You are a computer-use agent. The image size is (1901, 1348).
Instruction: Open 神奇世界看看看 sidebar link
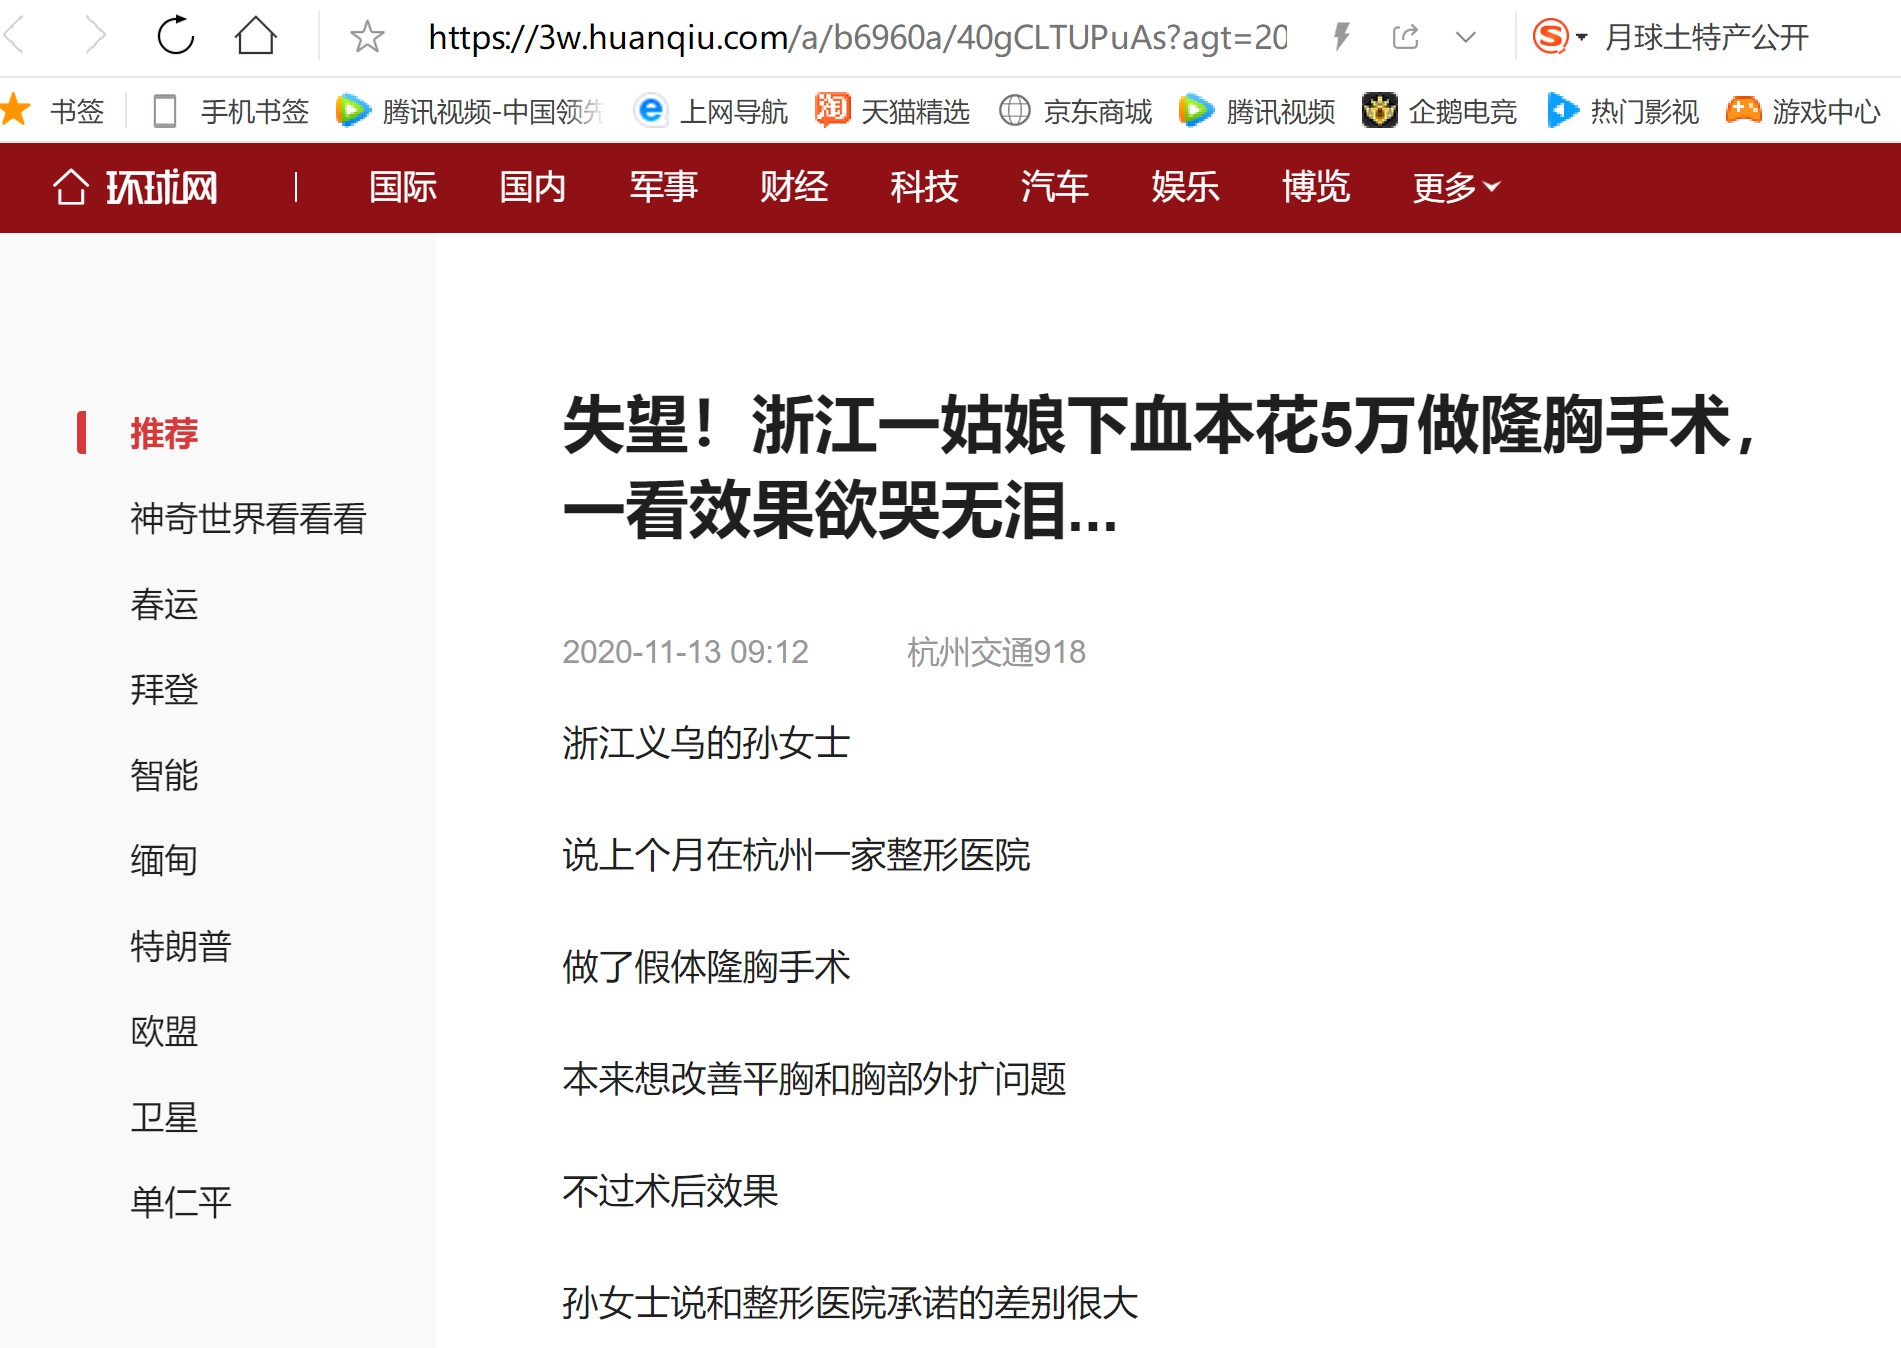tap(248, 518)
